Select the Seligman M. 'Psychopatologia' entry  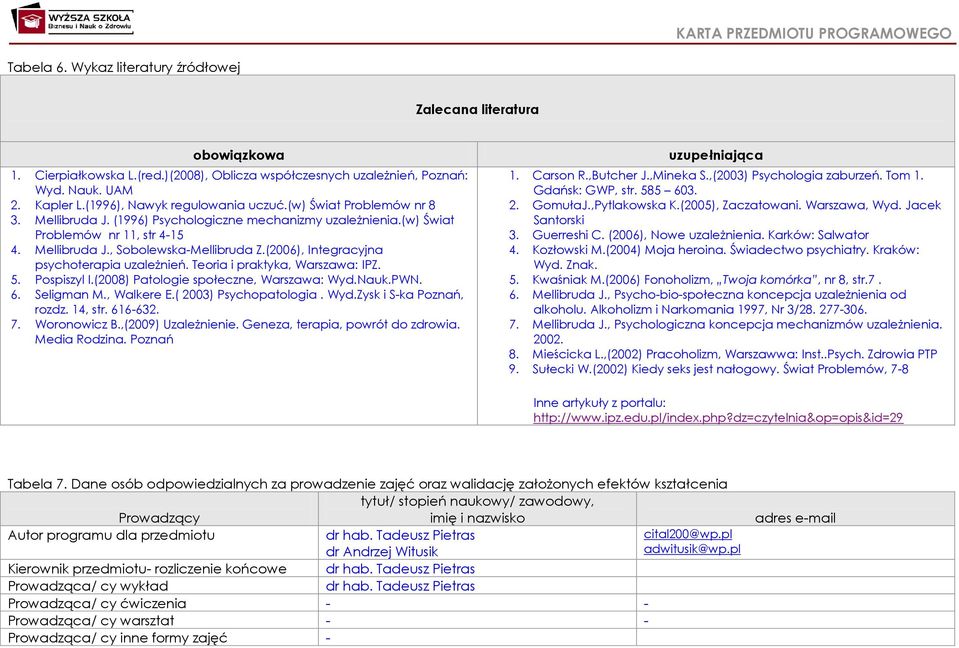(249, 302)
